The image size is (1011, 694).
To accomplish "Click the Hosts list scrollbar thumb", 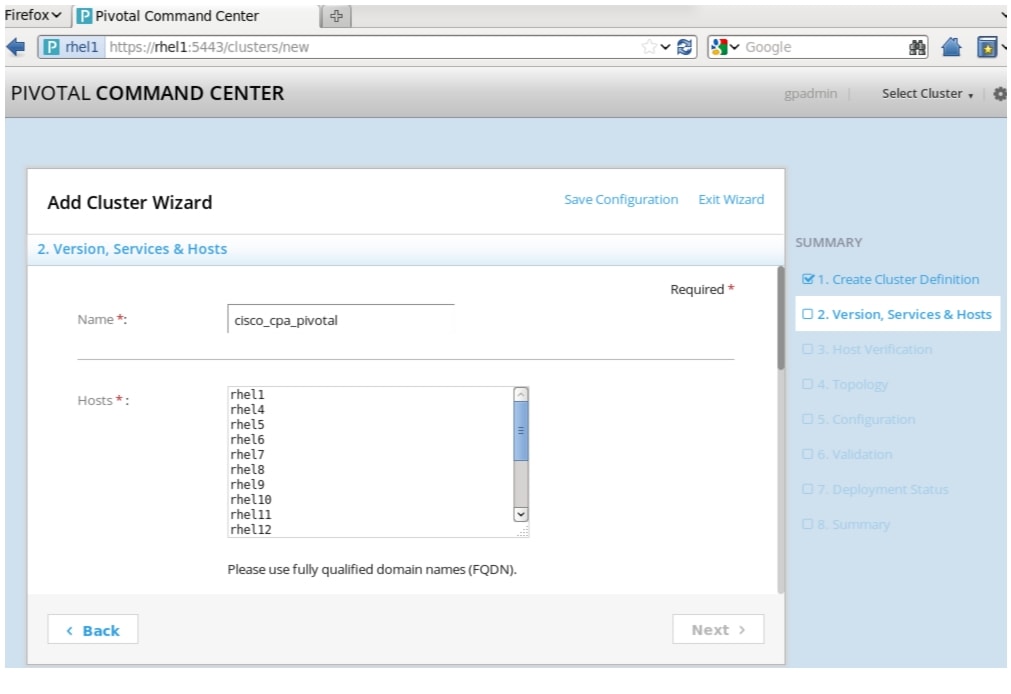I will (x=521, y=431).
